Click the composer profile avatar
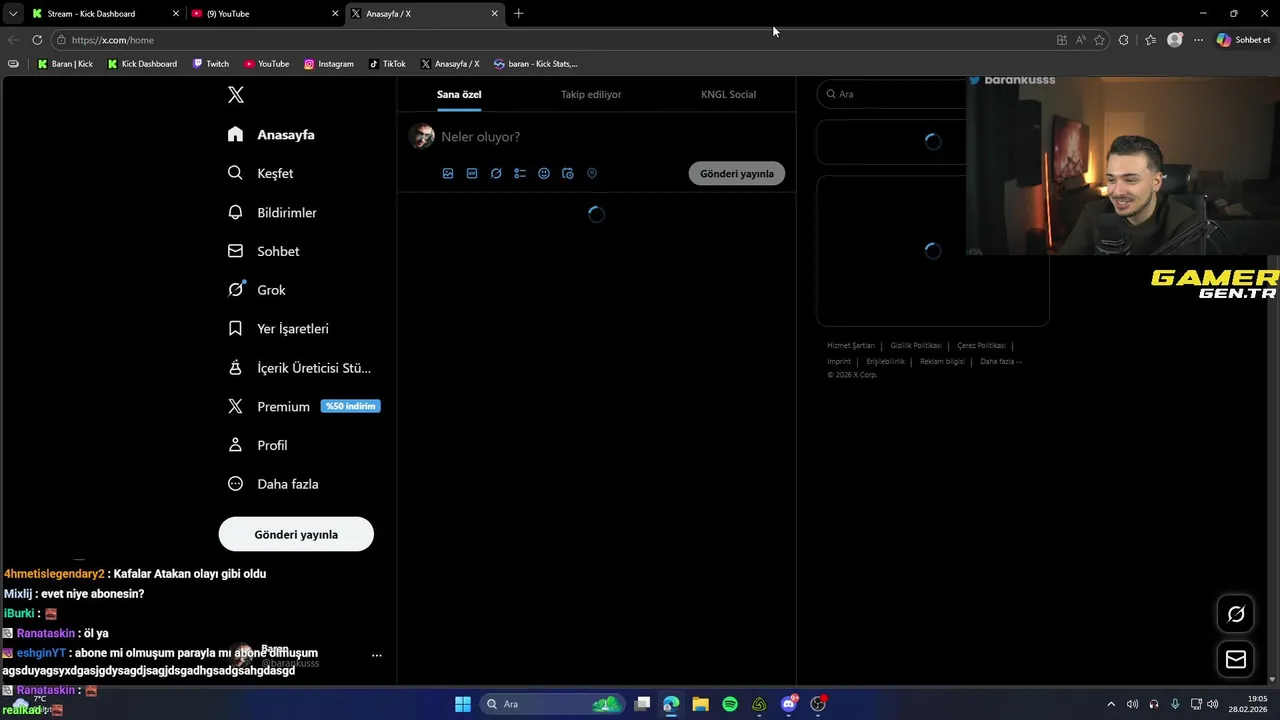 point(422,136)
